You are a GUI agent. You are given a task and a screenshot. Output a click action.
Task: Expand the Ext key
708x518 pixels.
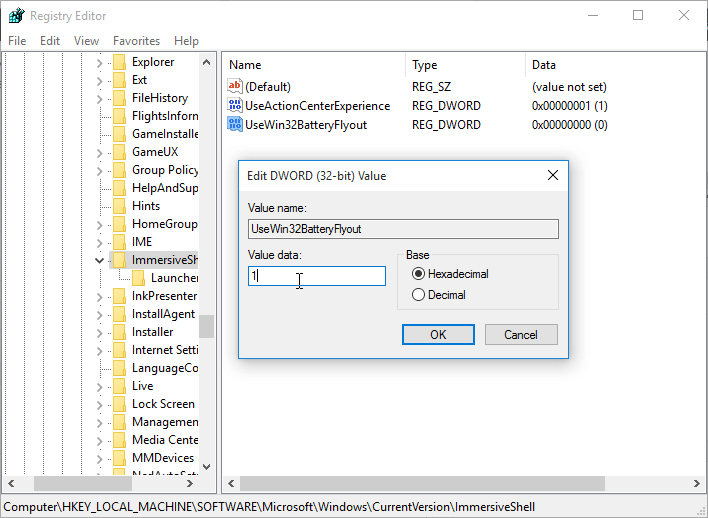(x=100, y=81)
